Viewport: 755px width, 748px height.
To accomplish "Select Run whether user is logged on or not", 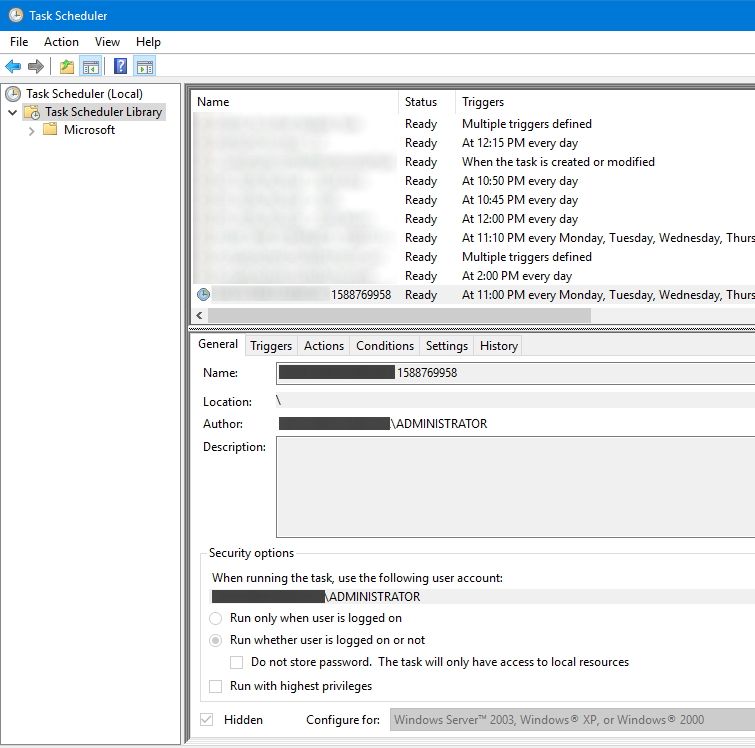I will pos(215,640).
